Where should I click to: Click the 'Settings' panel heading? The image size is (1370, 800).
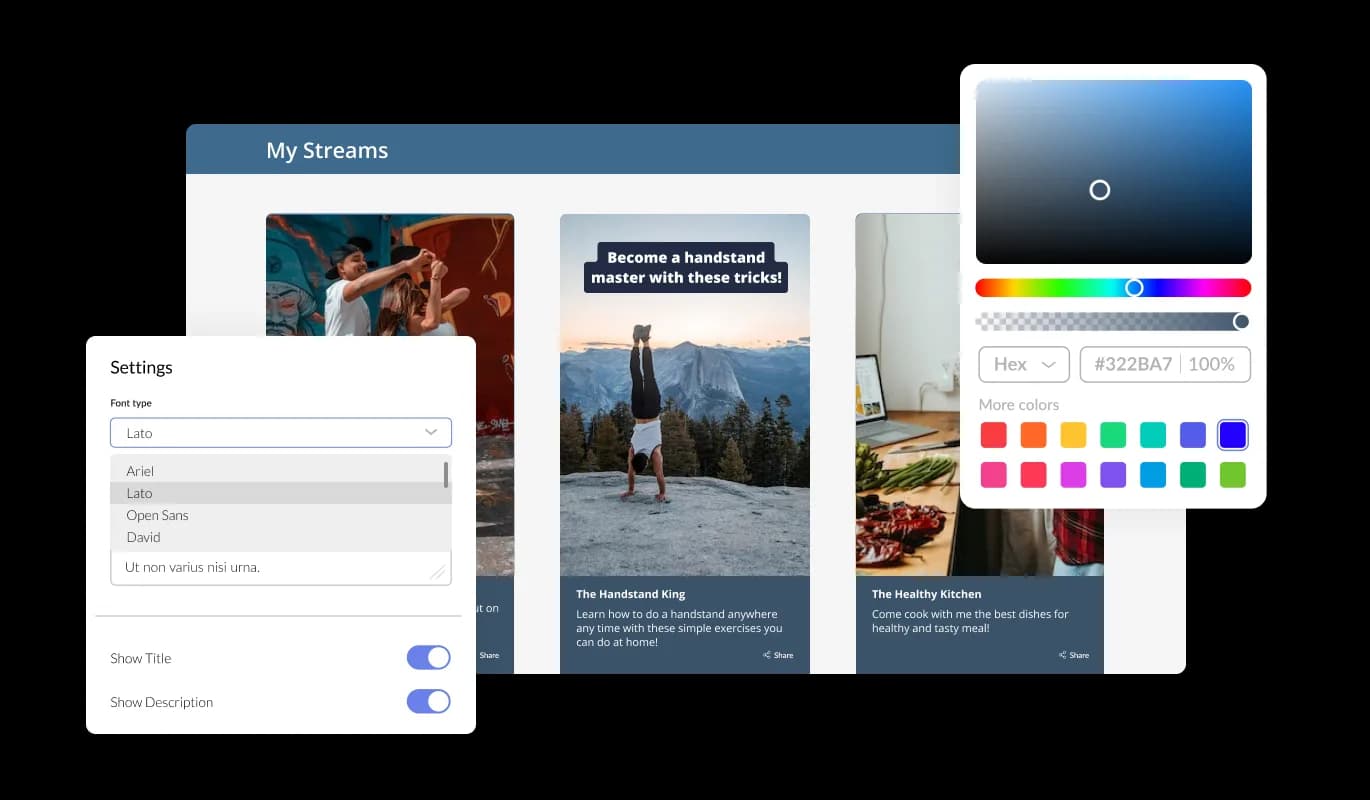[141, 367]
